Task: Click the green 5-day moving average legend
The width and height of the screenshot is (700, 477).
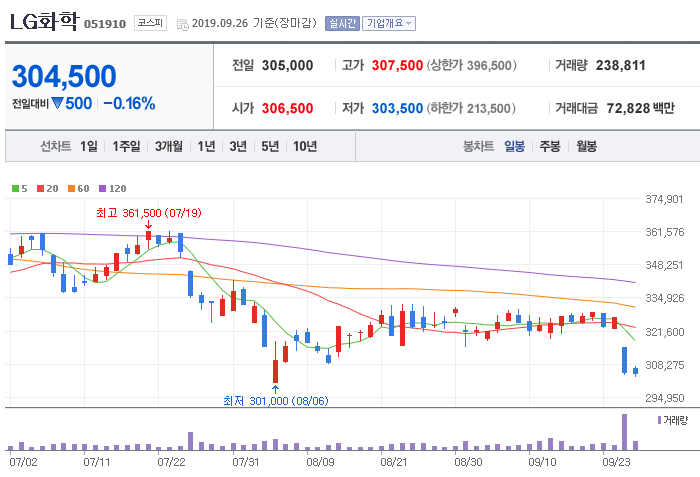Action: click(19, 188)
